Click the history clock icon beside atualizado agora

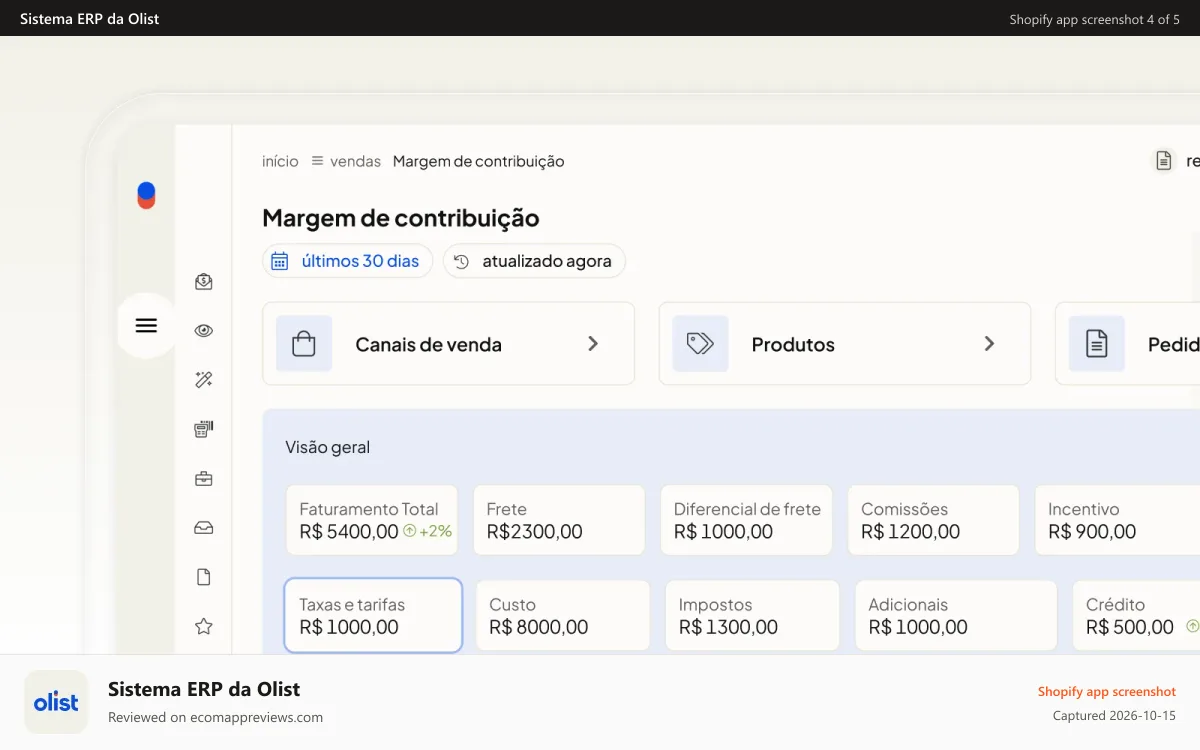coord(461,261)
